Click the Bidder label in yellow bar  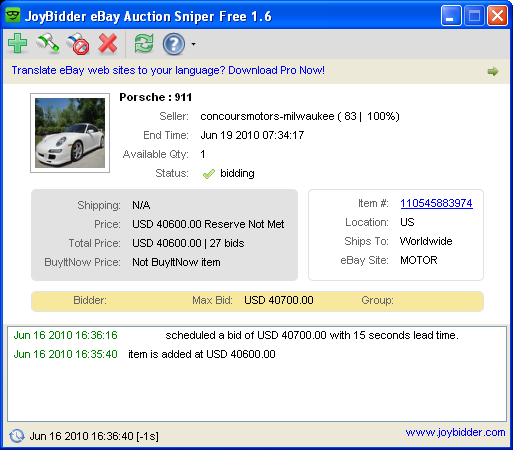pyautogui.click(x=90, y=300)
